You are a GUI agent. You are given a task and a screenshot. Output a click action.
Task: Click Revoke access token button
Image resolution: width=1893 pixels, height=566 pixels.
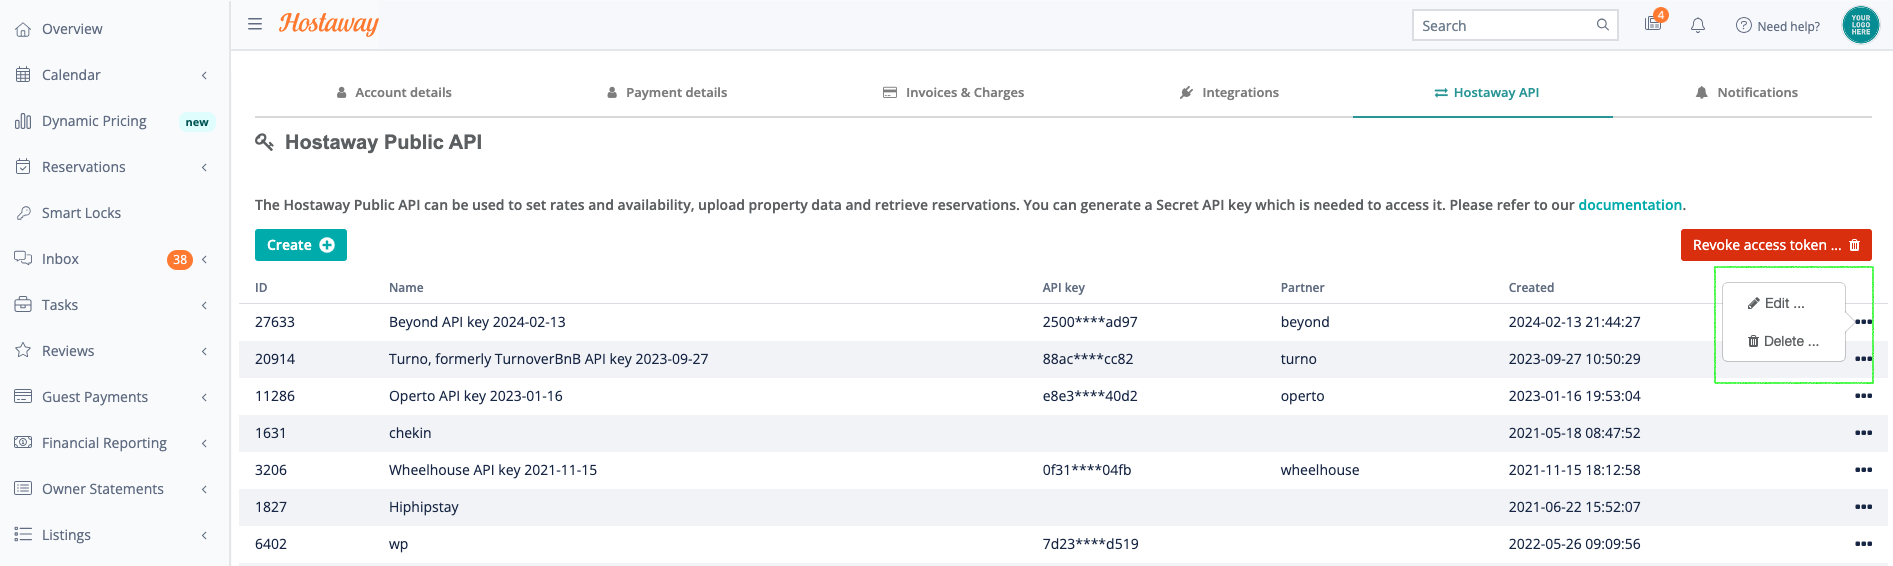tap(1776, 245)
